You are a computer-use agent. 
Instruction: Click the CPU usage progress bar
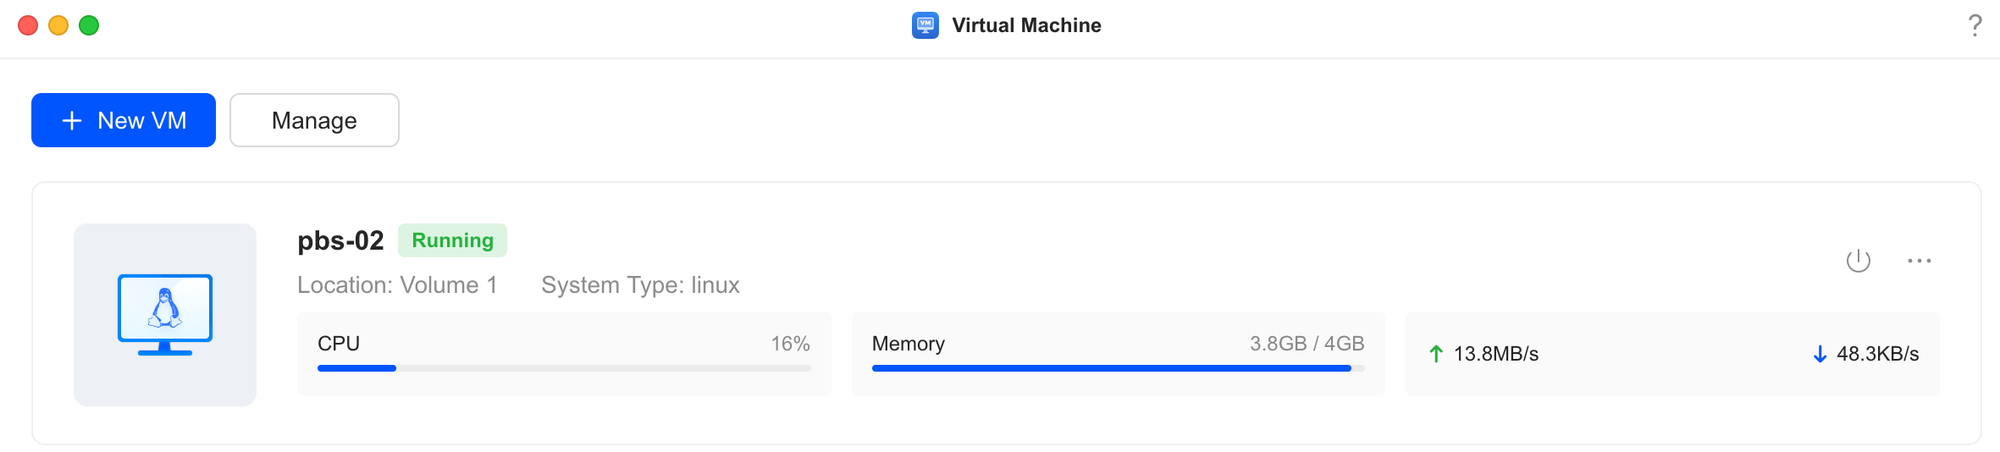pyautogui.click(x=563, y=368)
